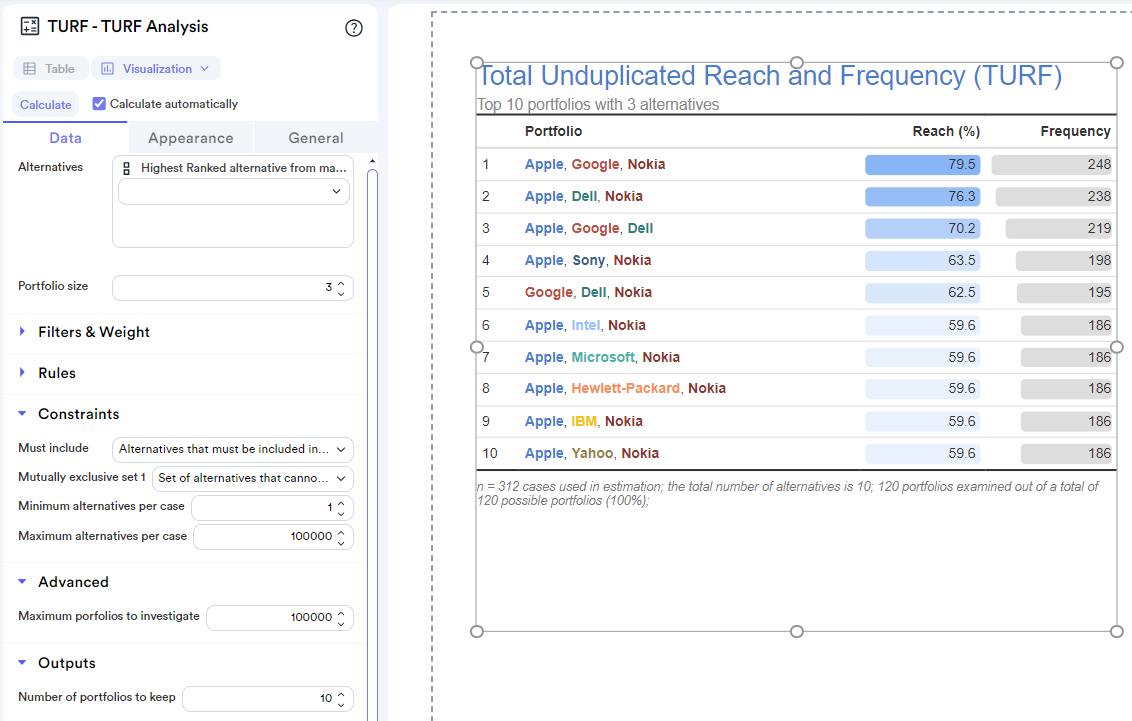The image size is (1132, 721).
Task: Click 'Yahoo' in row 10
Action: pyautogui.click(x=592, y=453)
